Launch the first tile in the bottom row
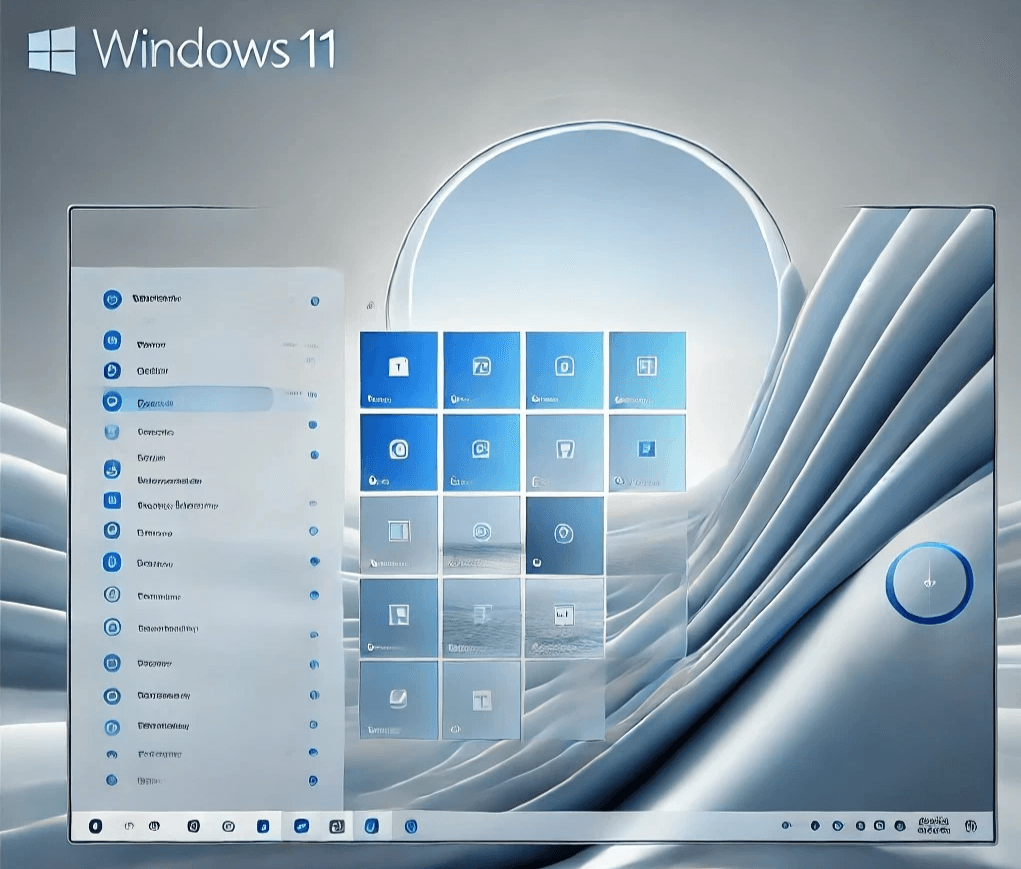The width and height of the screenshot is (1021, 869). coord(399,700)
